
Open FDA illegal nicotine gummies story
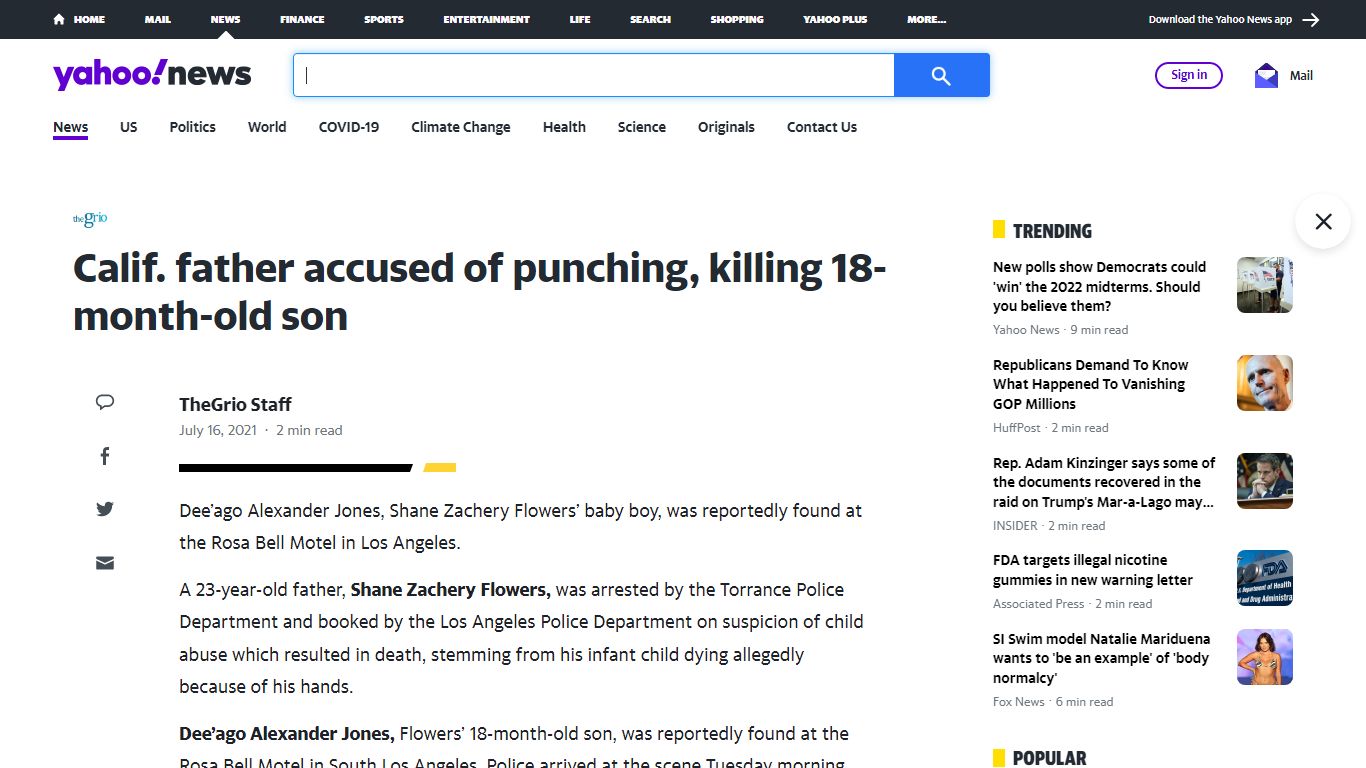[x=1093, y=570]
